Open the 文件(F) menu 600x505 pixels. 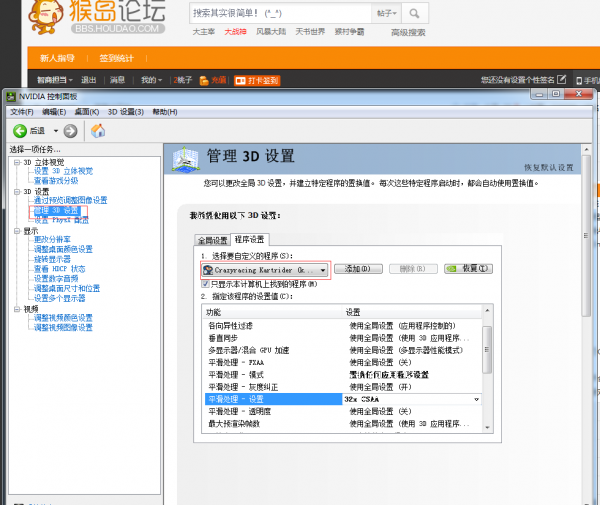point(22,112)
